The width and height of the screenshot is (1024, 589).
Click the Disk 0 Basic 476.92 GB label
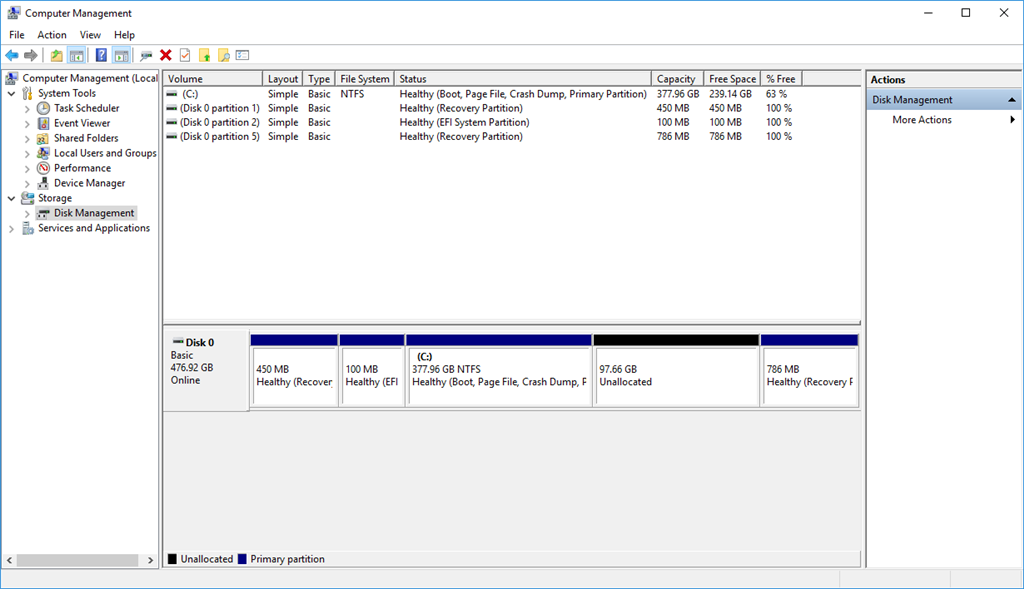pos(206,371)
